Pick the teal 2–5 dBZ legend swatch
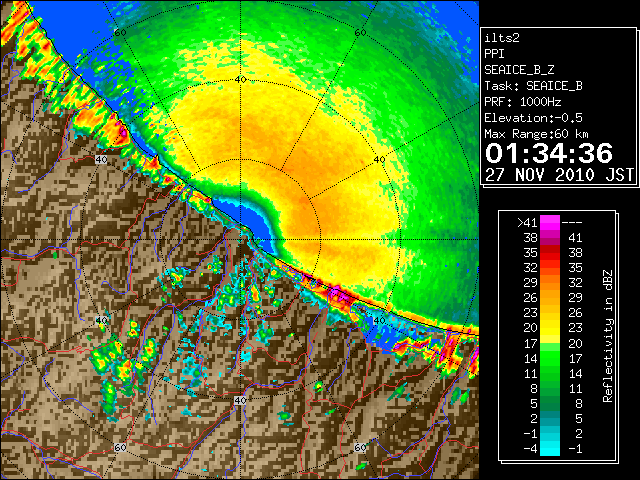 tap(550, 418)
